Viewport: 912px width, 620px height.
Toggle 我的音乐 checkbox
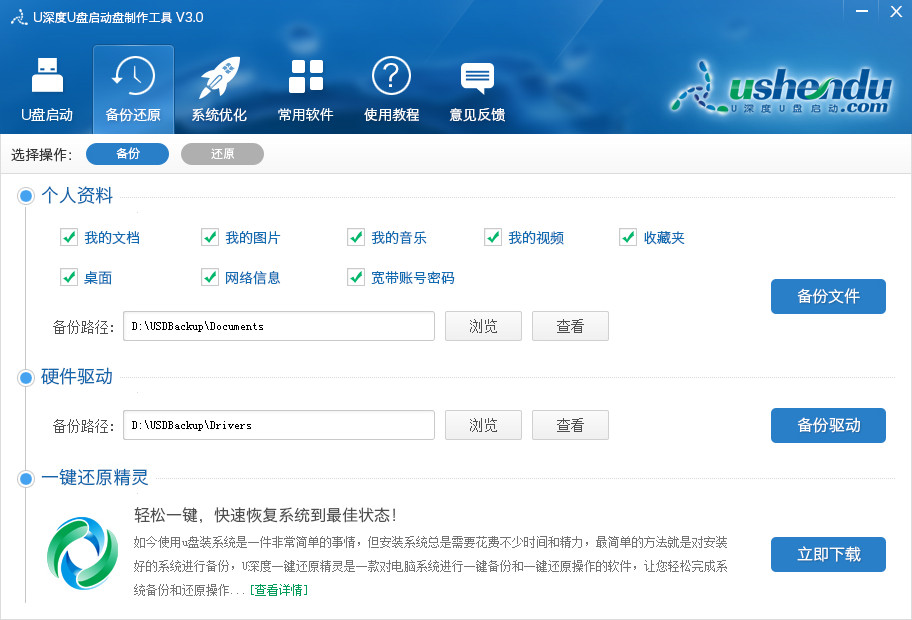pos(355,237)
